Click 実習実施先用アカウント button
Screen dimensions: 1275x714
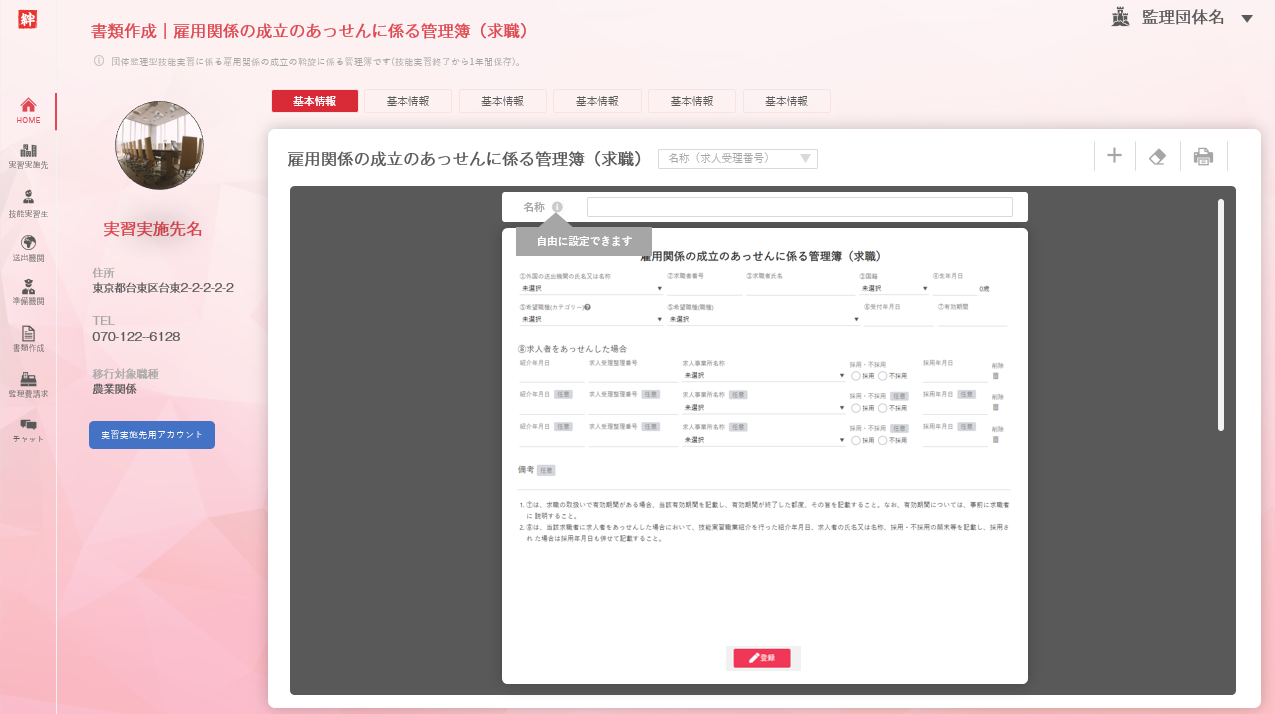(x=152, y=435)
